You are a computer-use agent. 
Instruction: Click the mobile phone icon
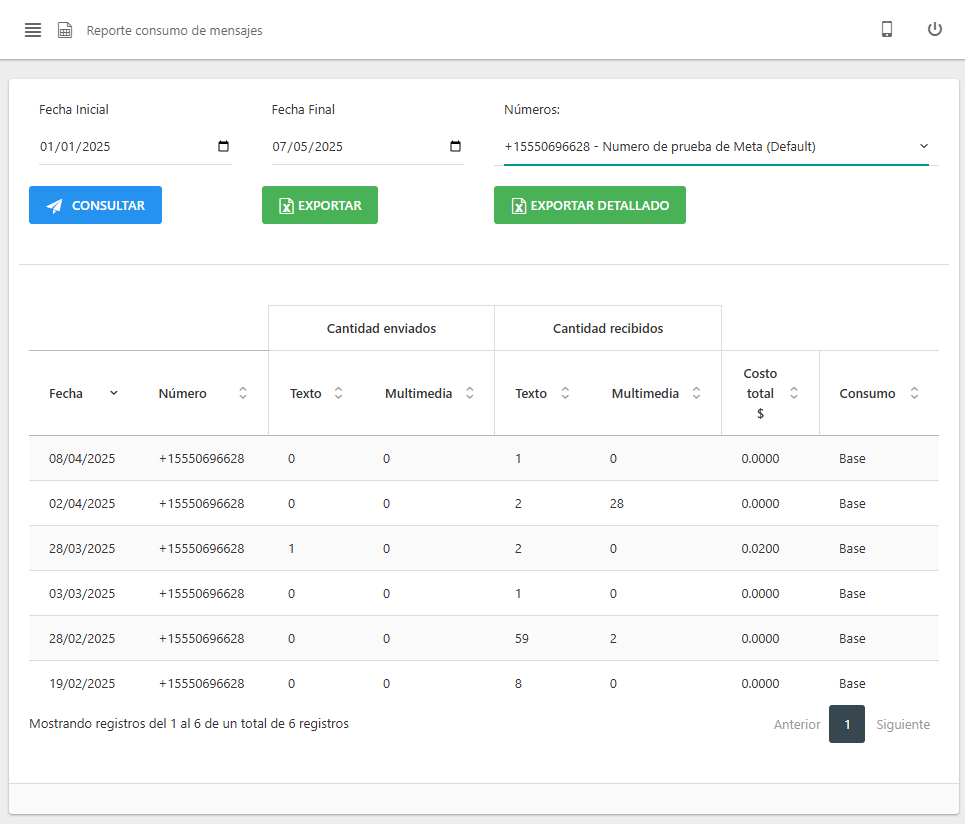[886, 29]
